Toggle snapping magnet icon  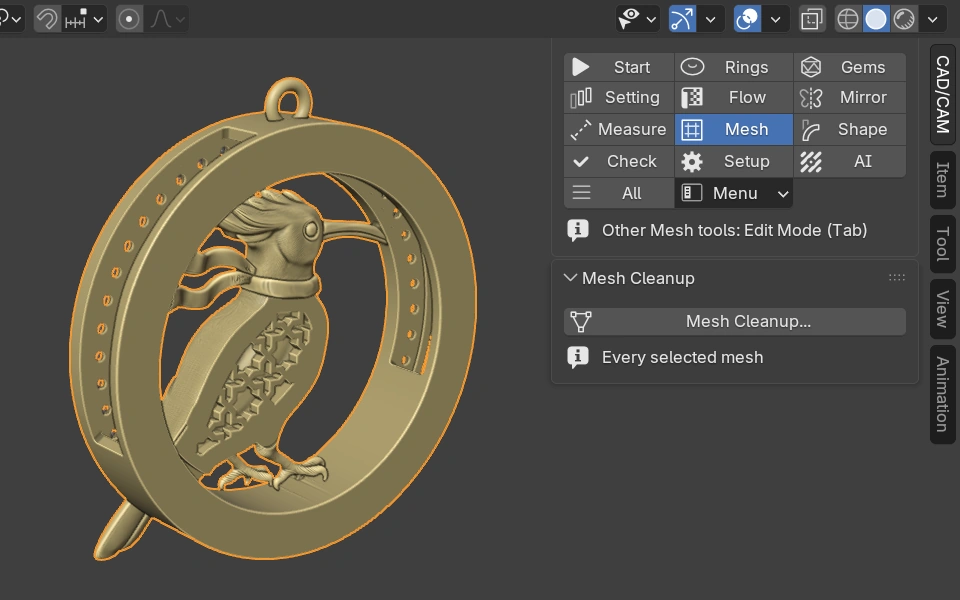(47, 19)
